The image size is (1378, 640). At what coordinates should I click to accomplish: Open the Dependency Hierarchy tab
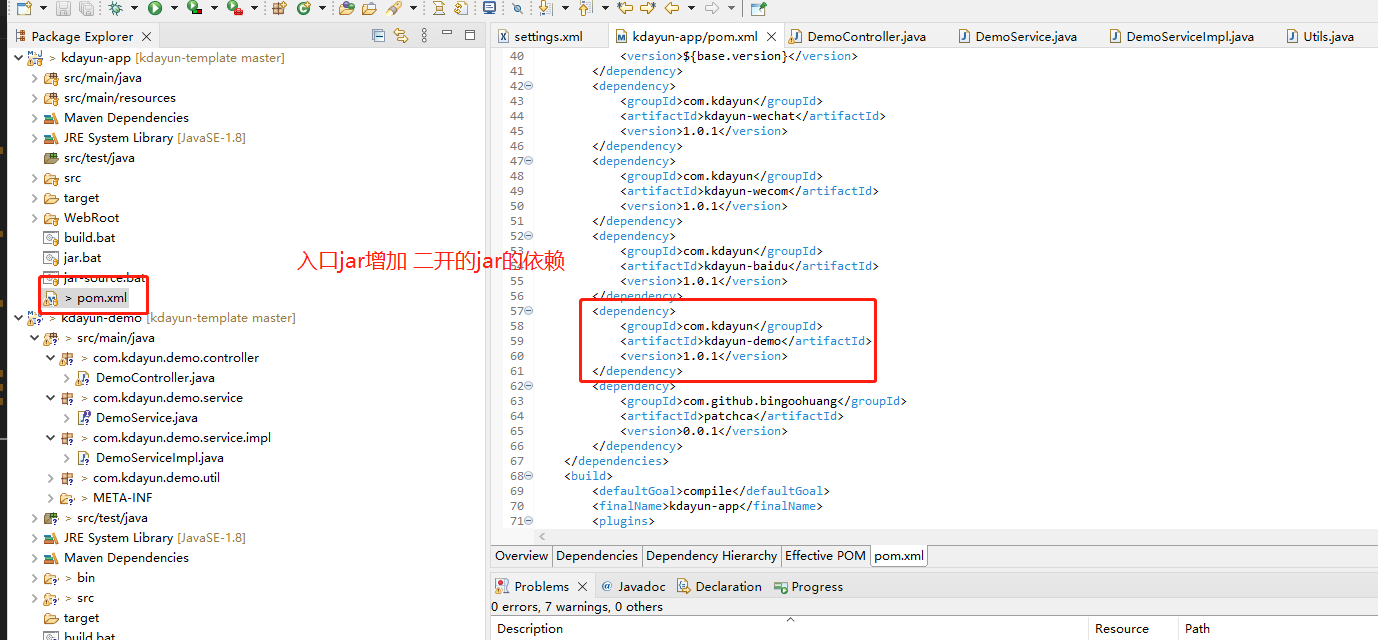[711, 556]
